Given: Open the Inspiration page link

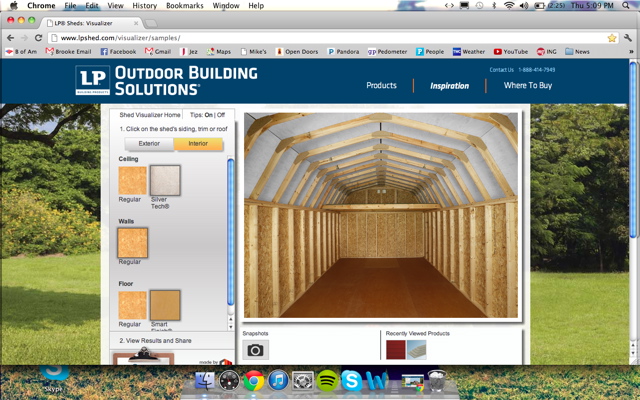Looking at the screenshot, I should point(449,86).
